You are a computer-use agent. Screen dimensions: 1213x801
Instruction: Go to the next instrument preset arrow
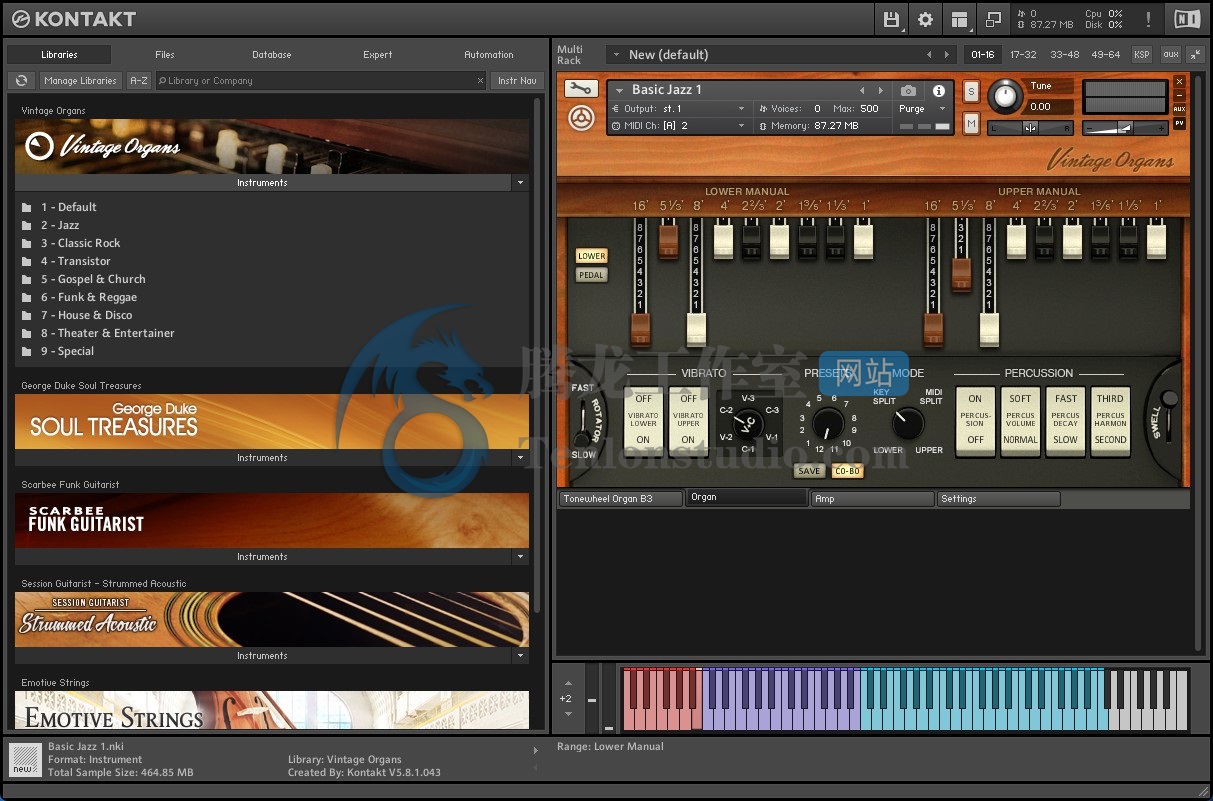[x=880, y=90]
